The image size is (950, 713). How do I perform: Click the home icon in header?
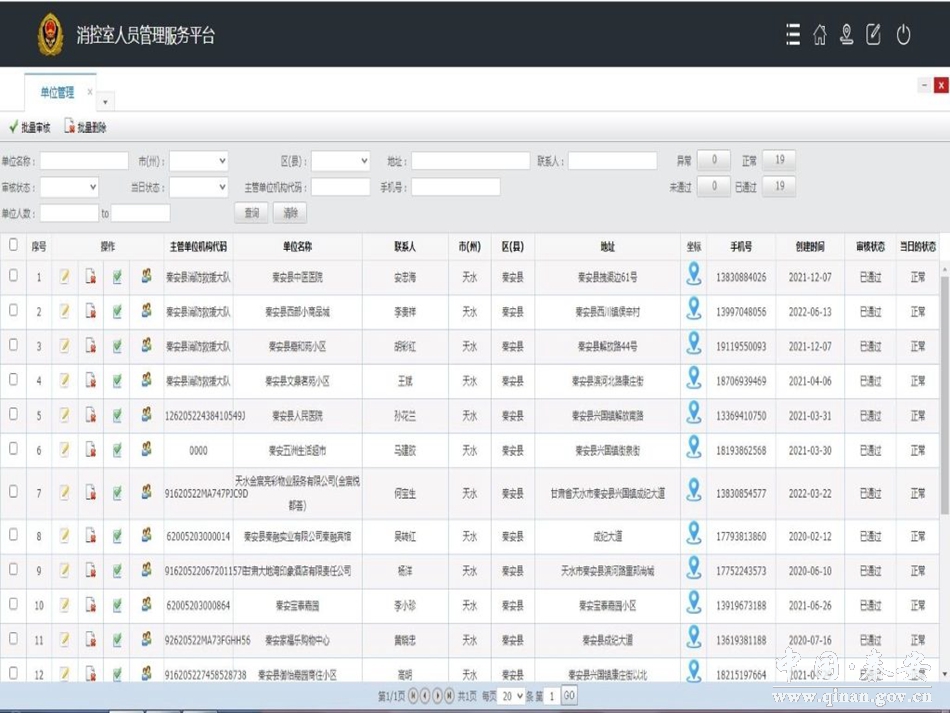[820, 35]
